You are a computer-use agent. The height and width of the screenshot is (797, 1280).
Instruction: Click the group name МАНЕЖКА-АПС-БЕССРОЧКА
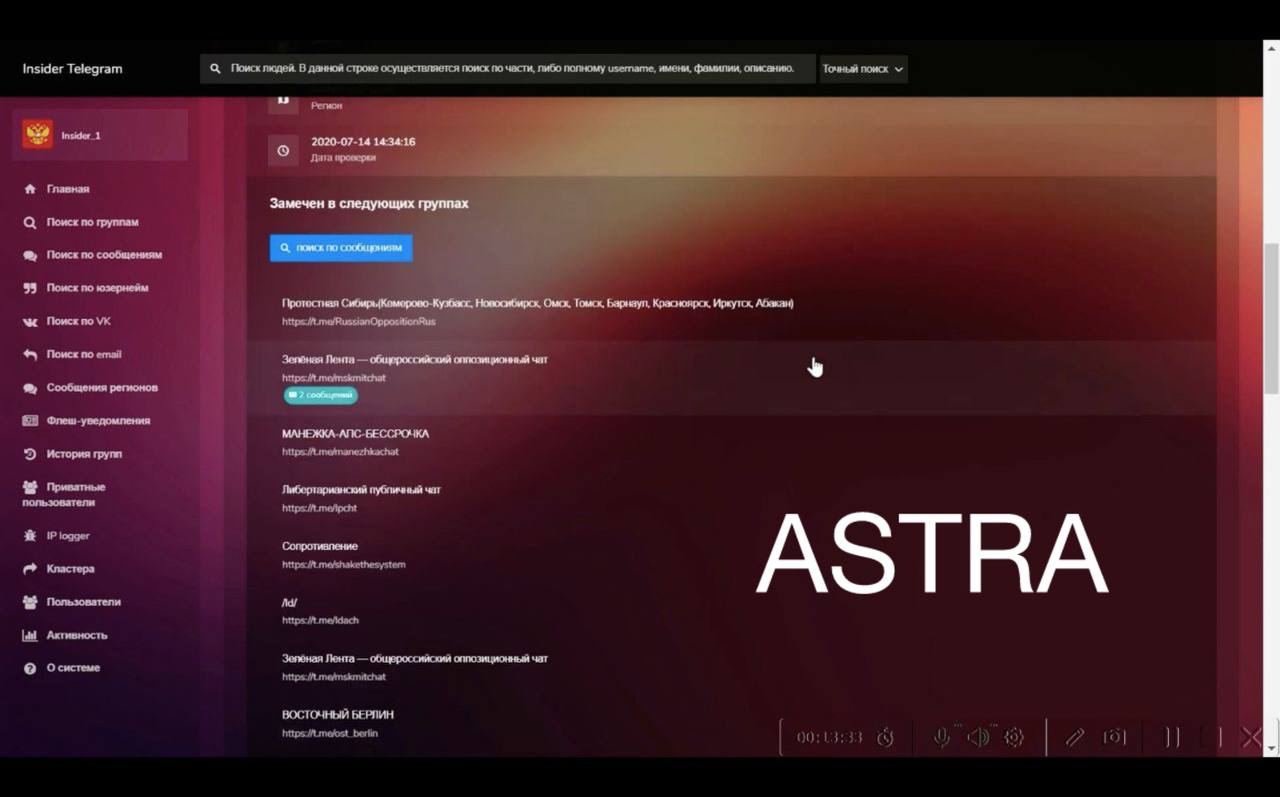(x=355, y=434)
